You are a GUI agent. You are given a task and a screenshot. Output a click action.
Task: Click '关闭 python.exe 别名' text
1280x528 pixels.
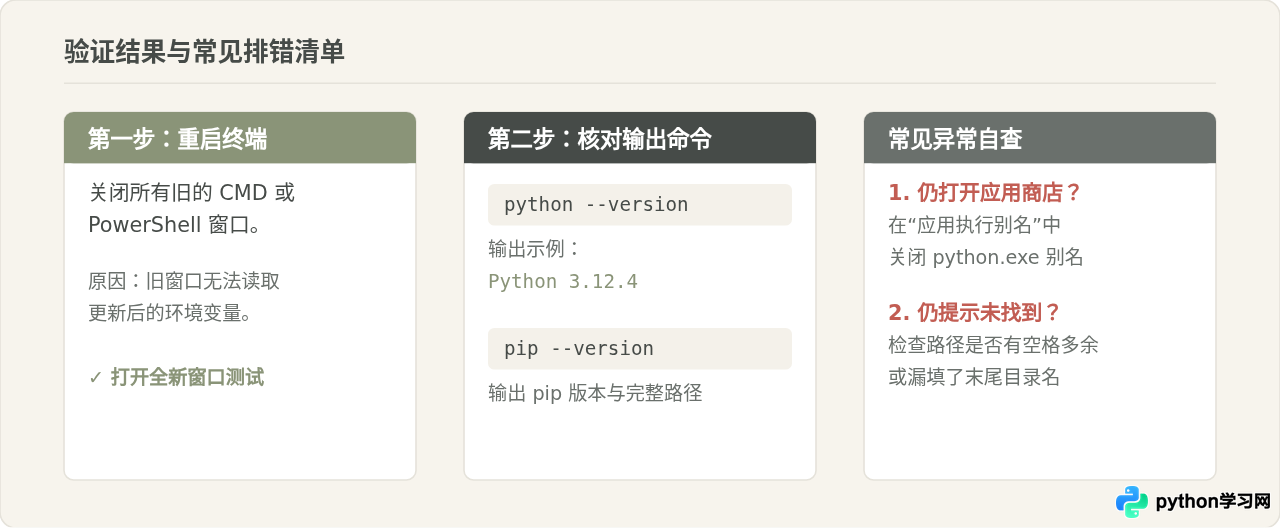click(x=986, y=257)
